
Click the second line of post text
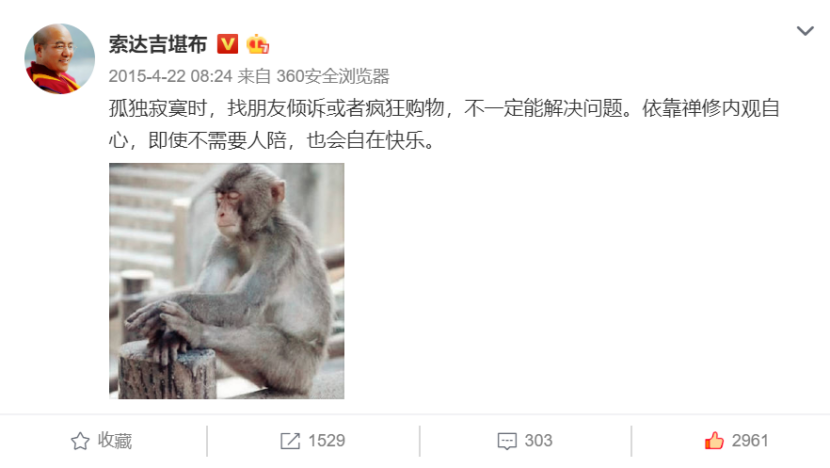(272, 140)
